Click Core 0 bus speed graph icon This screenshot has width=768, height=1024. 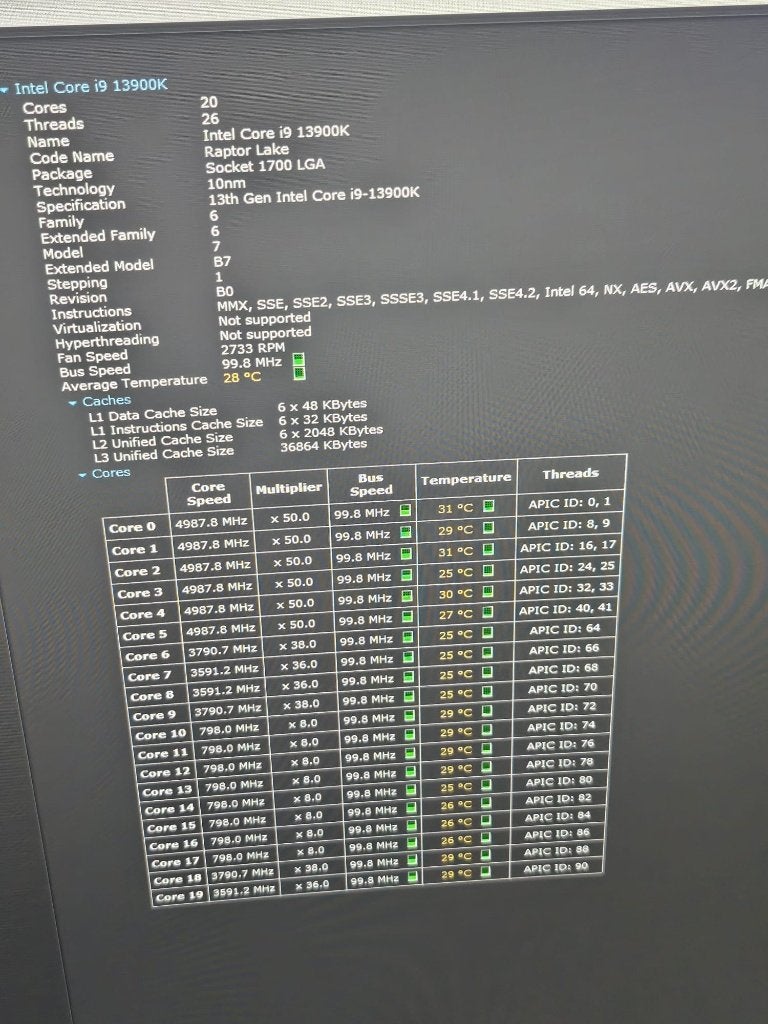click(405, 511)
